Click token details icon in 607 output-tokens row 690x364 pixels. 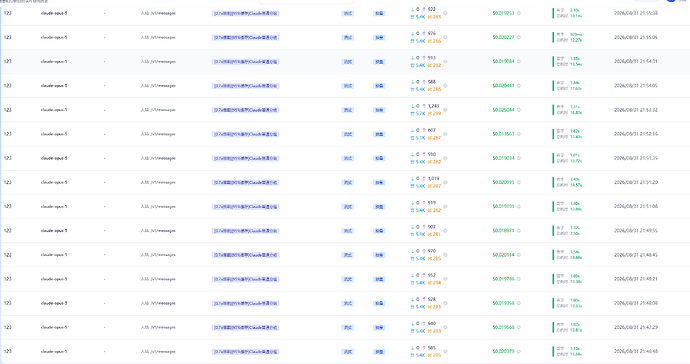click(445, 134)
